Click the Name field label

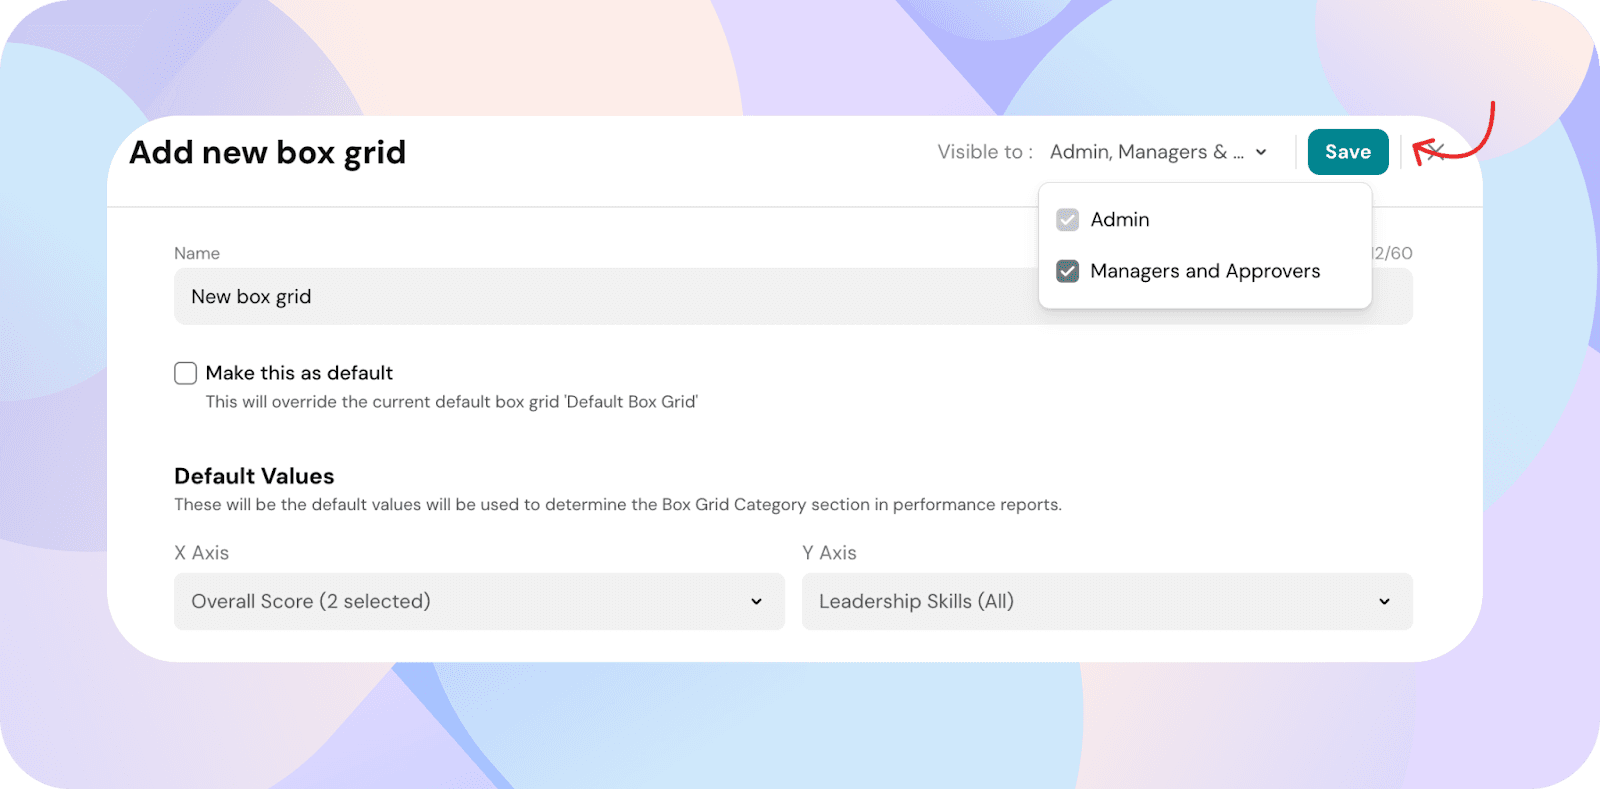pyautogui.click(x=197, y=253)
